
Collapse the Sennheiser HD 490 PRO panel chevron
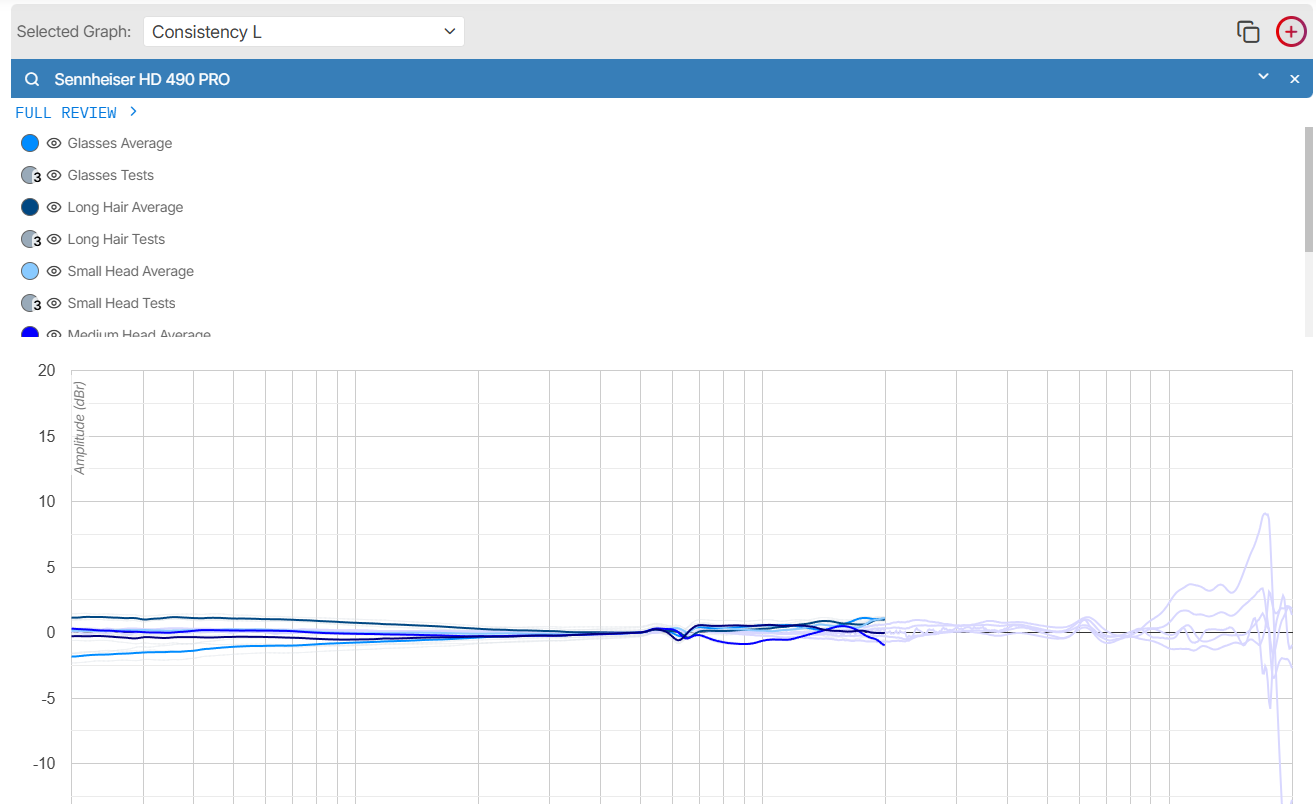click(x=1263, y=77)
